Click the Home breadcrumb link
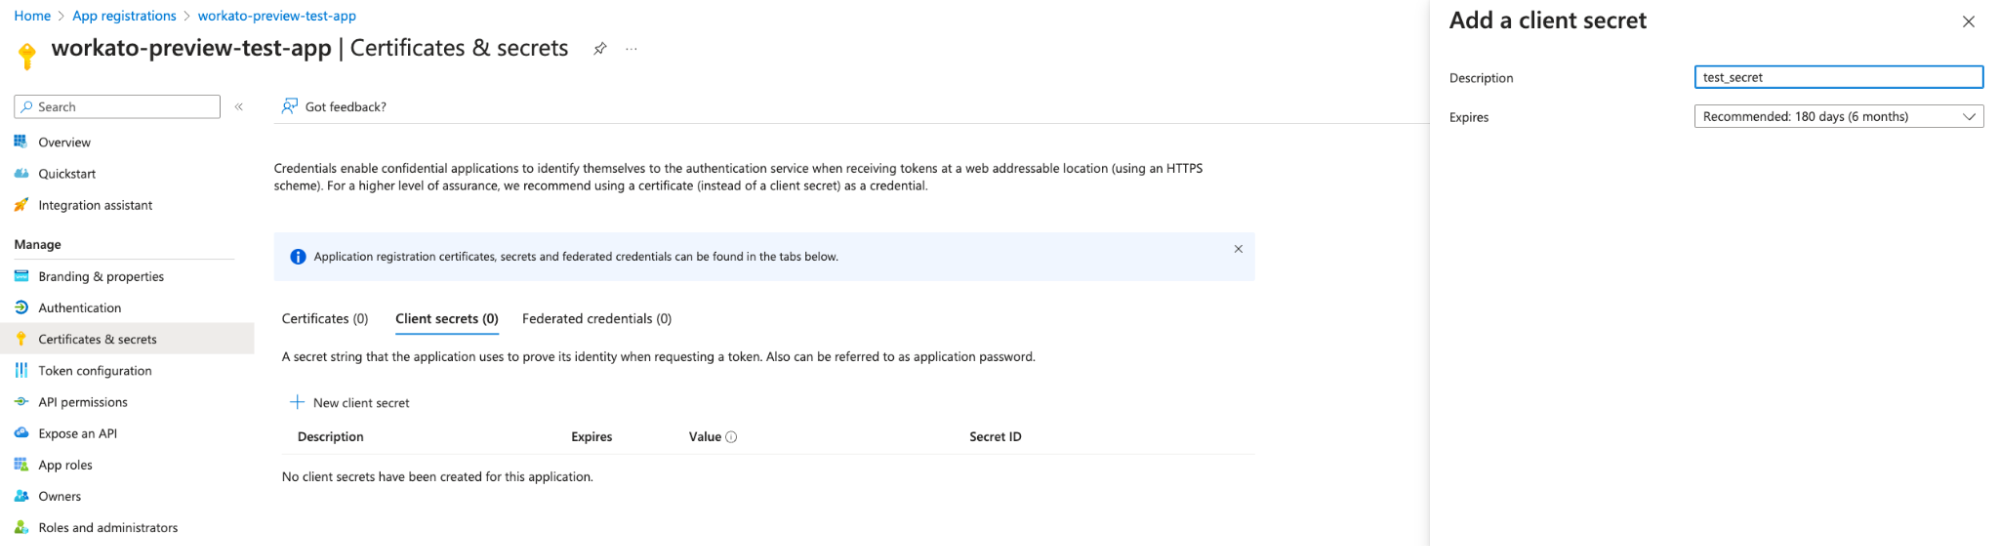Viewport: 1999px width, 546px height. [32, 16]
